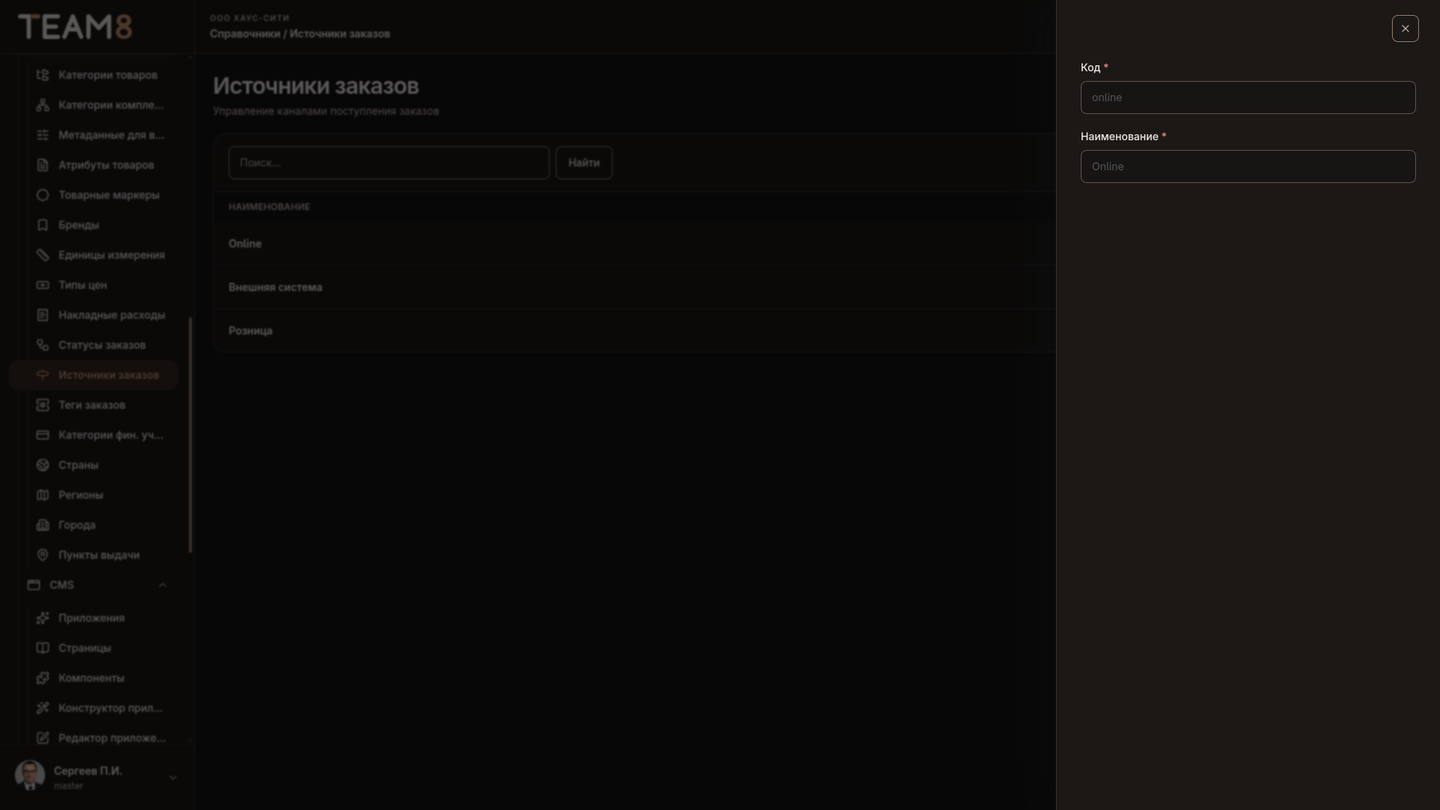
Task: Click the Атрибуты товаров icon
Action: pos(42,165)
